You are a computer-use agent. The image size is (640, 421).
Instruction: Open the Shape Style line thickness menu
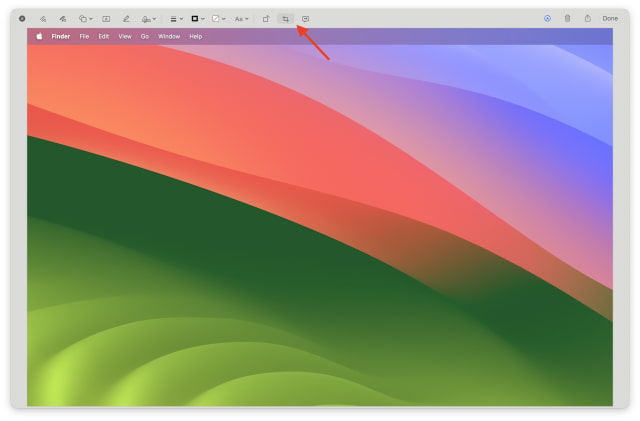tap(174, 18)
